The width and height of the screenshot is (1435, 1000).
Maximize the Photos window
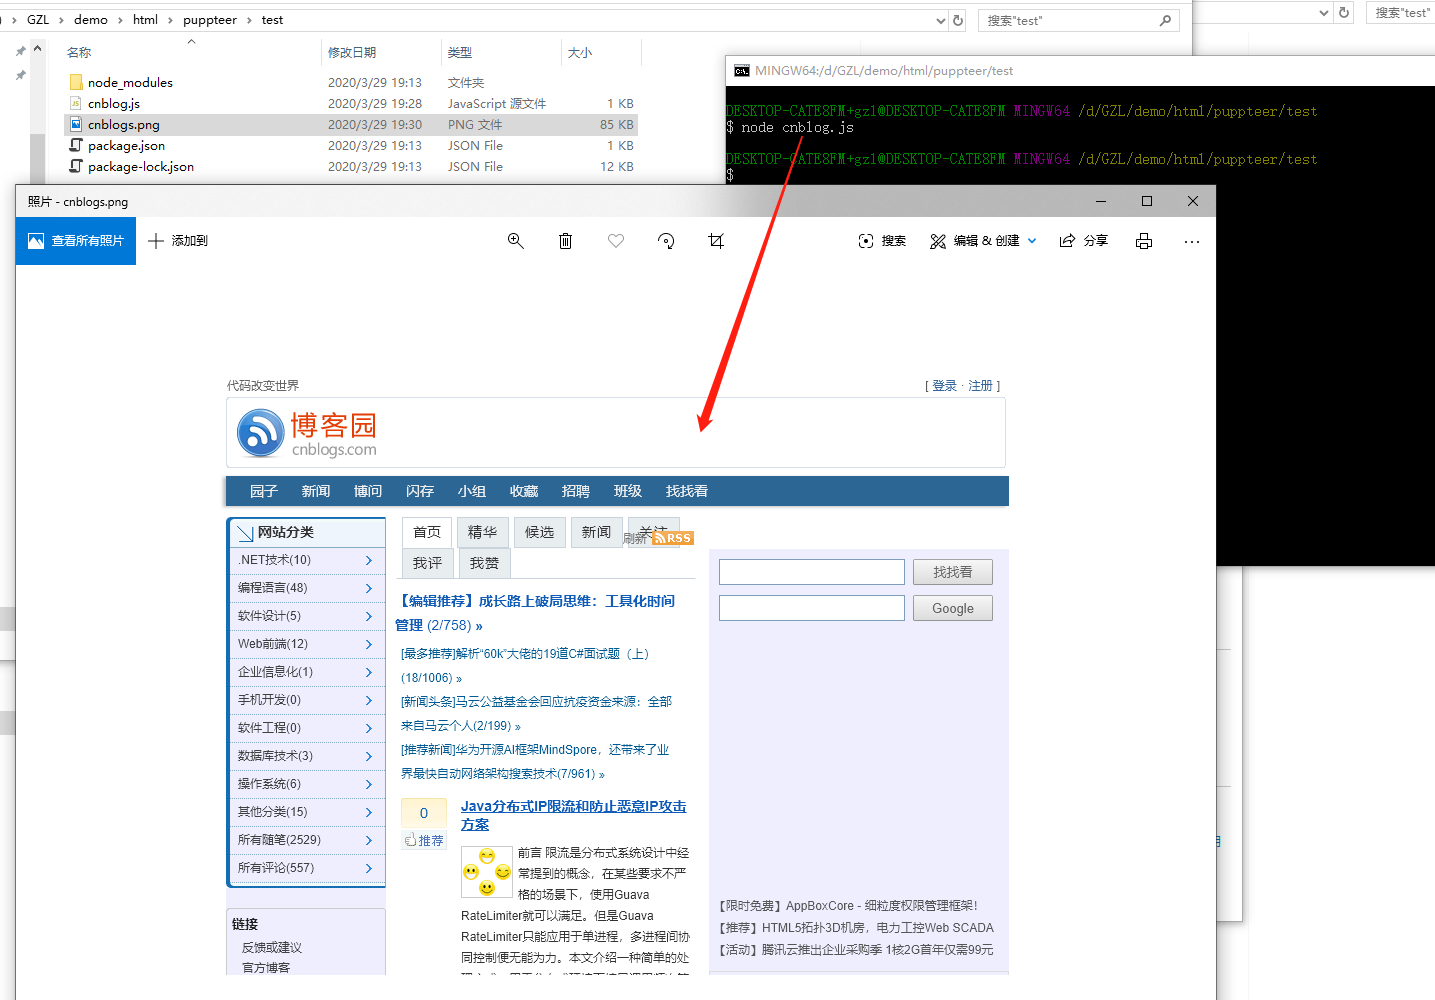1147,201
